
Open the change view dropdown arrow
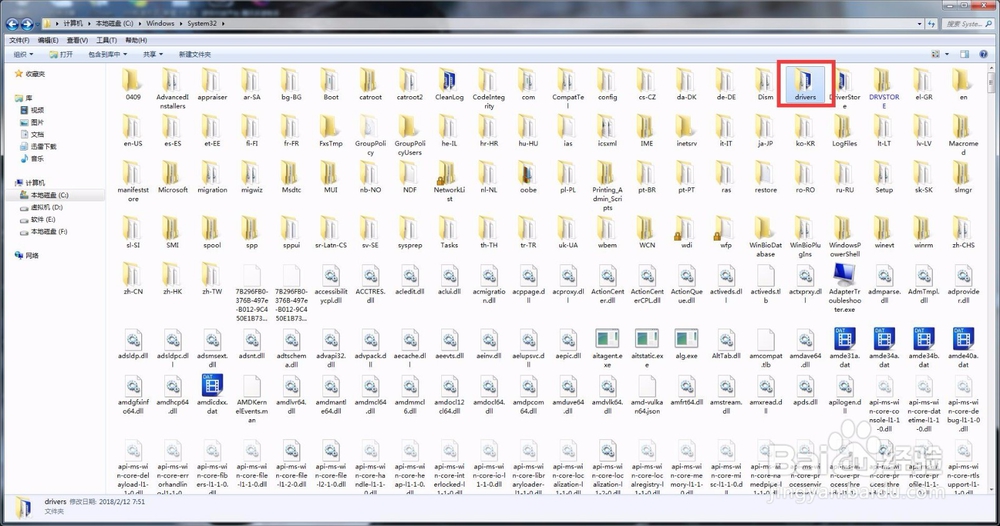click(947, 54)
